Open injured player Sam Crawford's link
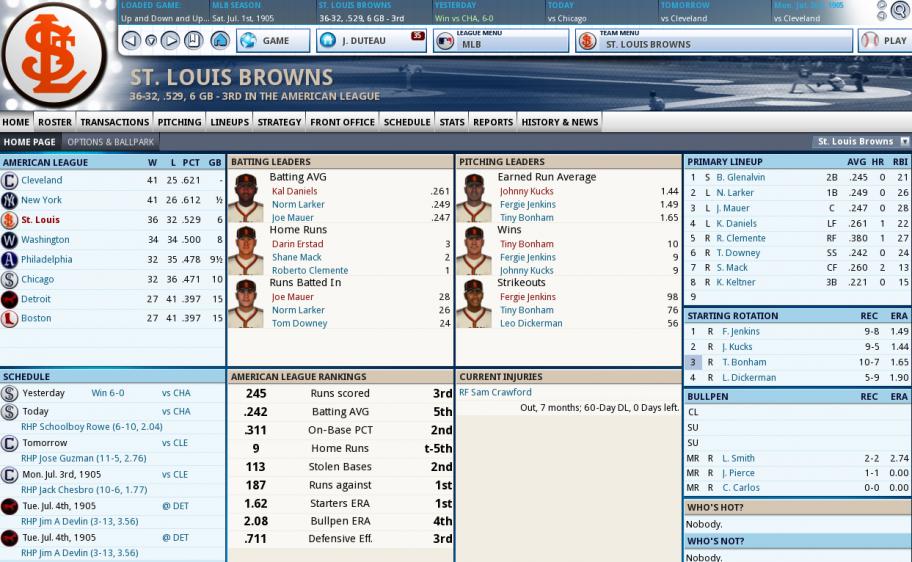This screenshot has height=562, width=912. (x=495, y=392)
